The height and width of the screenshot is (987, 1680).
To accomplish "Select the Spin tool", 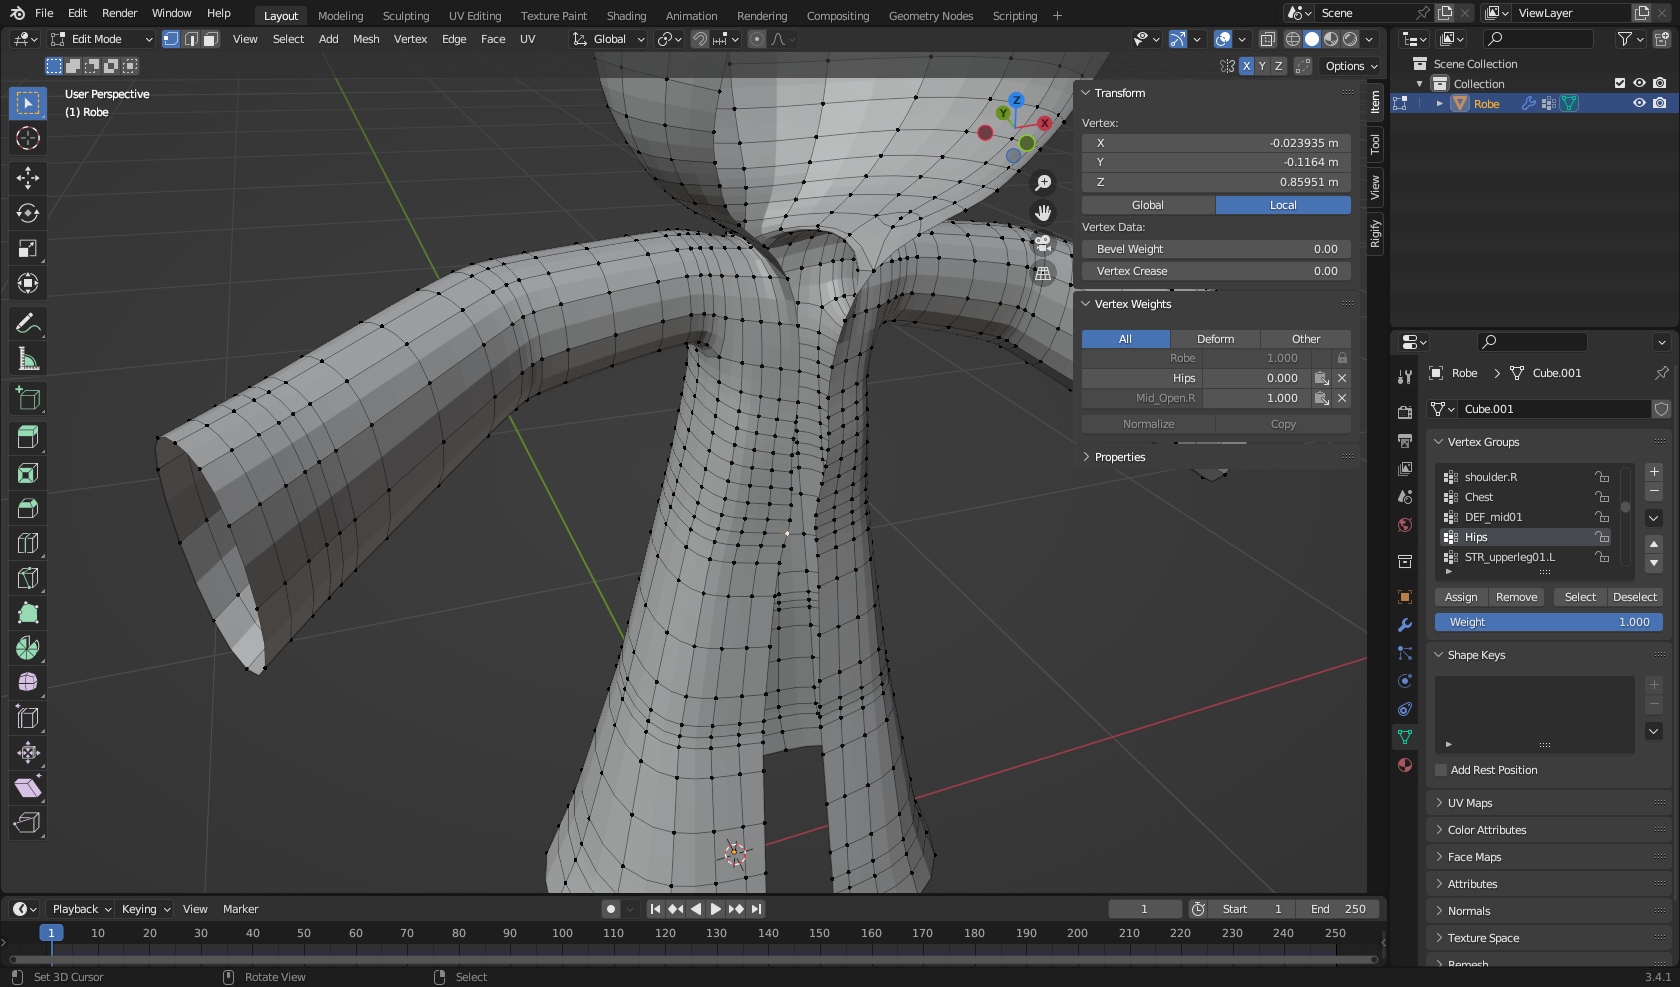I will click(28, 648).
